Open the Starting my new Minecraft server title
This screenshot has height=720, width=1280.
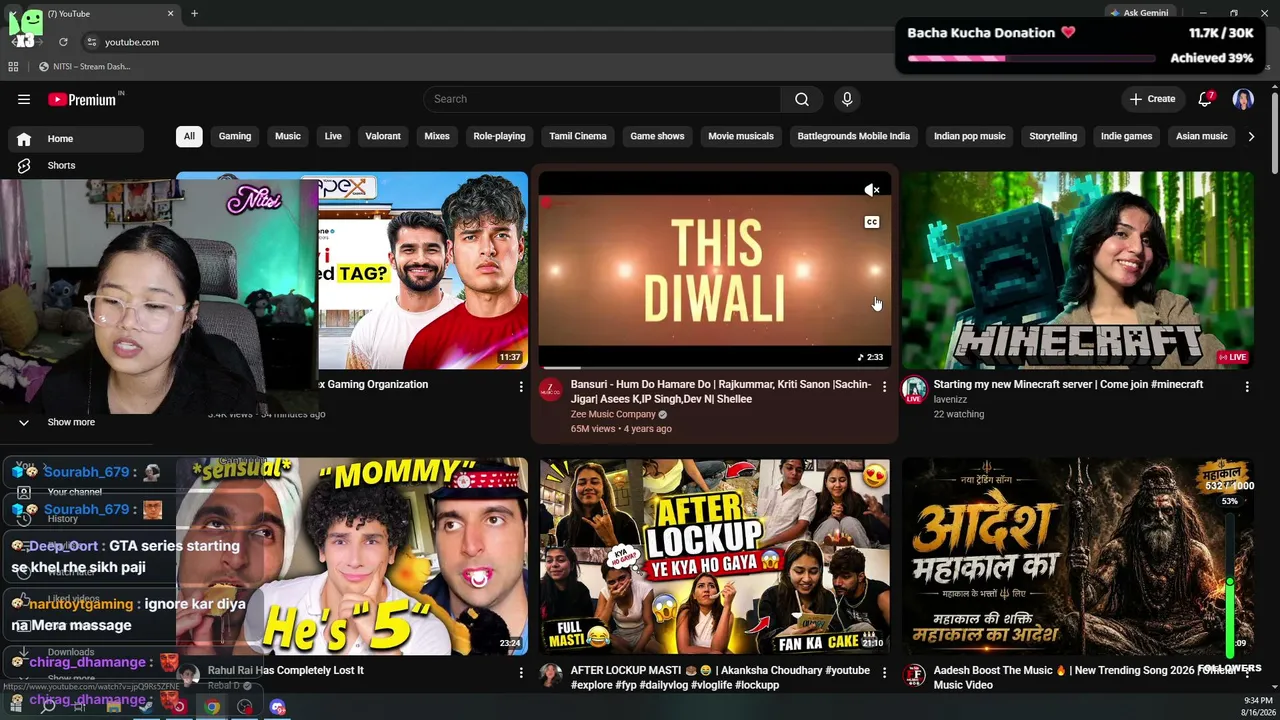pos(1068,384)
